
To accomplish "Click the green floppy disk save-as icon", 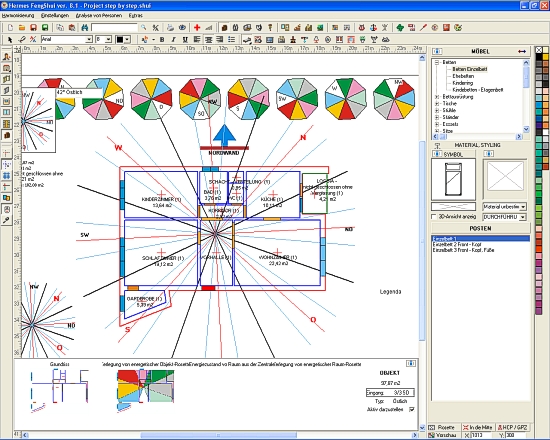I will (x=45, y=27).
